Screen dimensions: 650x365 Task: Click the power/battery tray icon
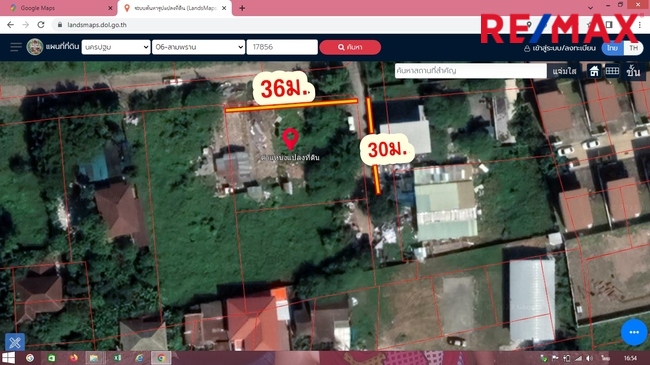(567, 358)
